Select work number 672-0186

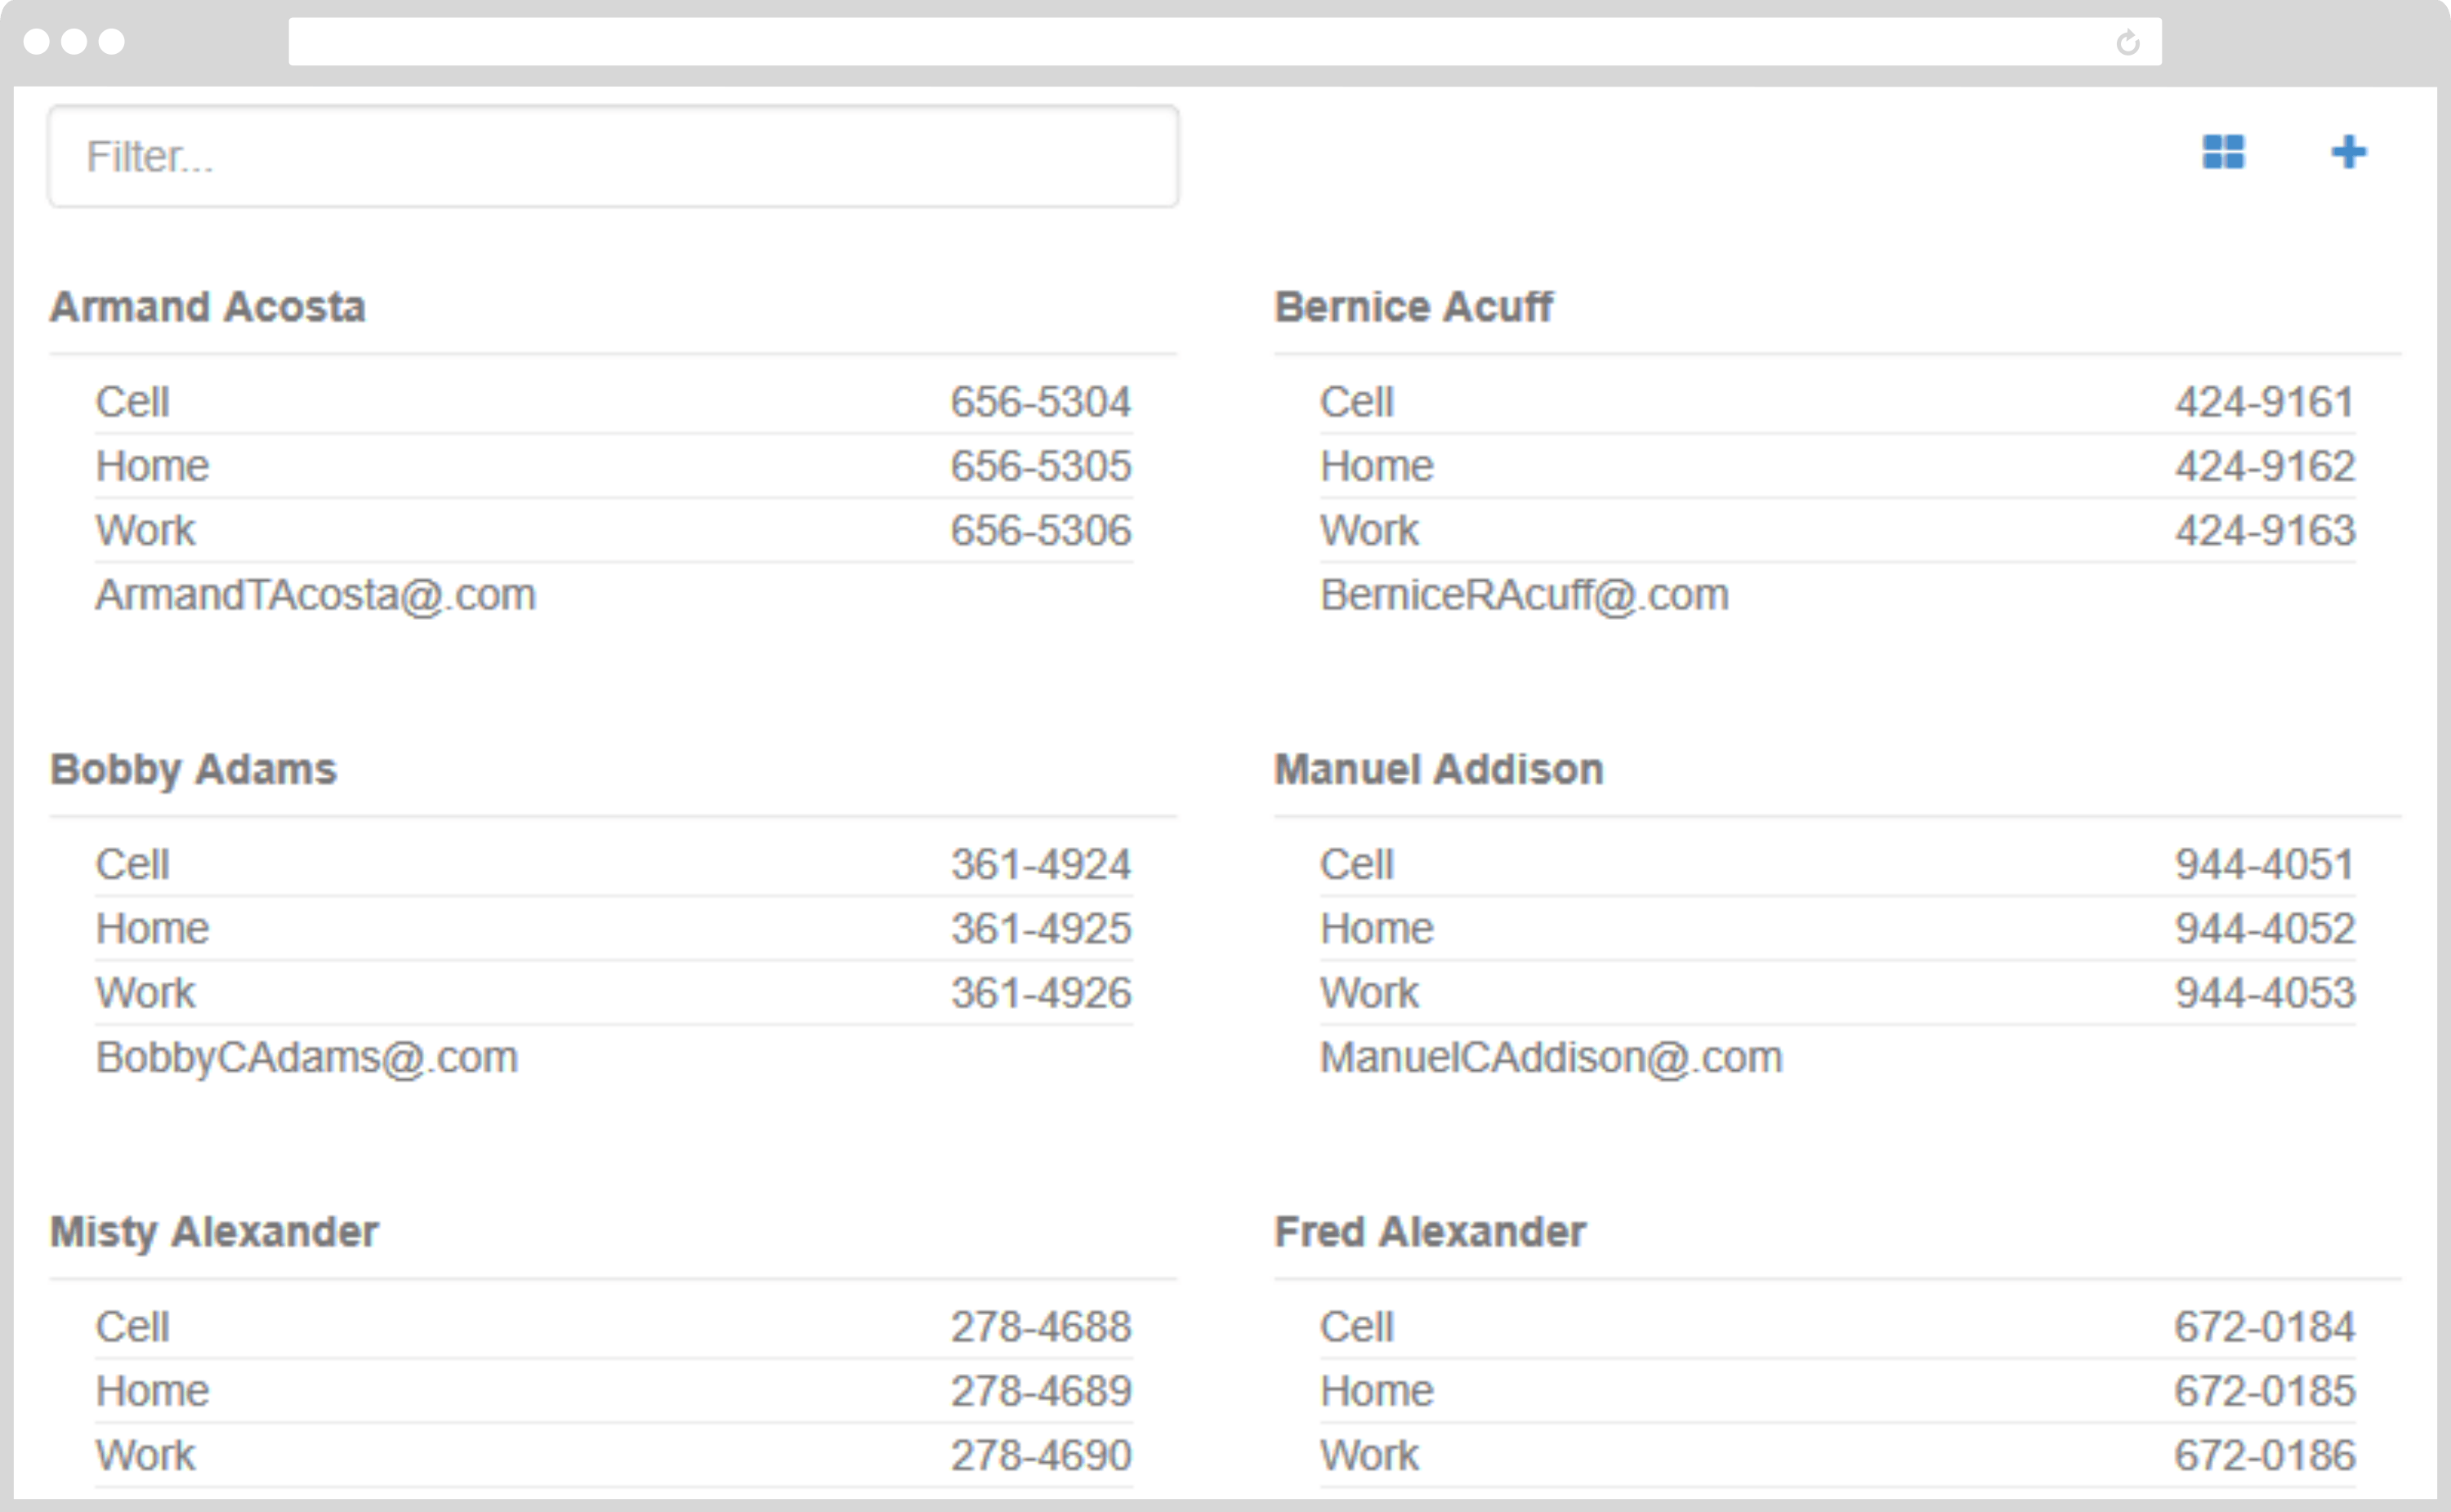(2265, 1455)
